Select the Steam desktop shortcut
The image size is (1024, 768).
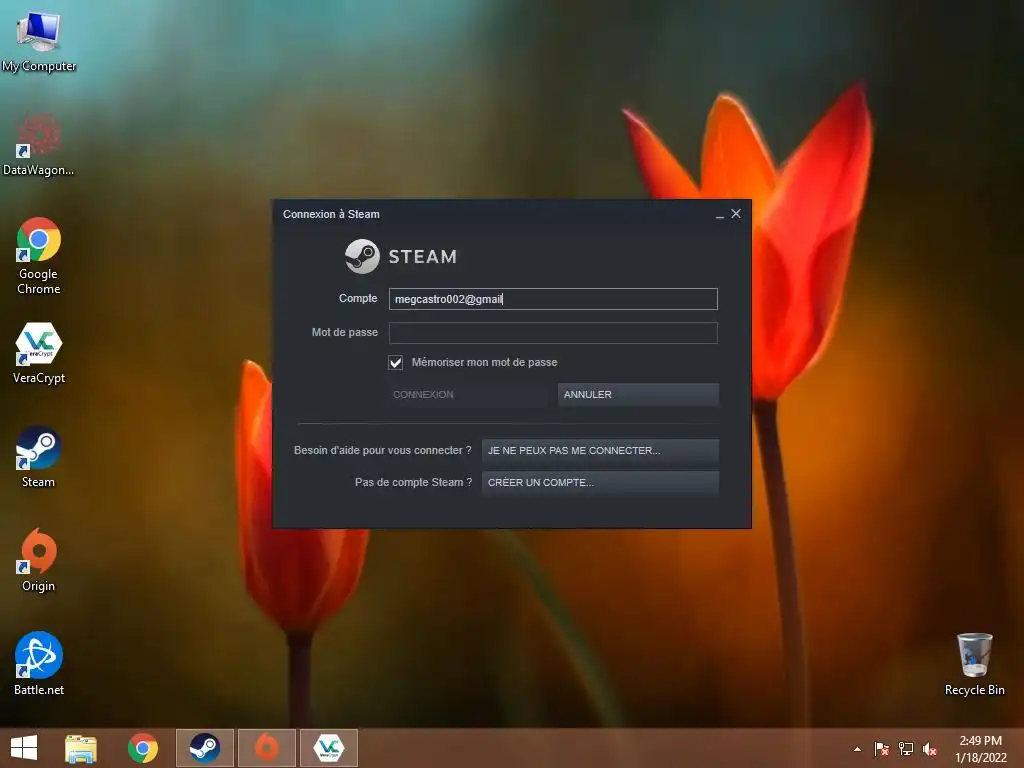(39, 456)
